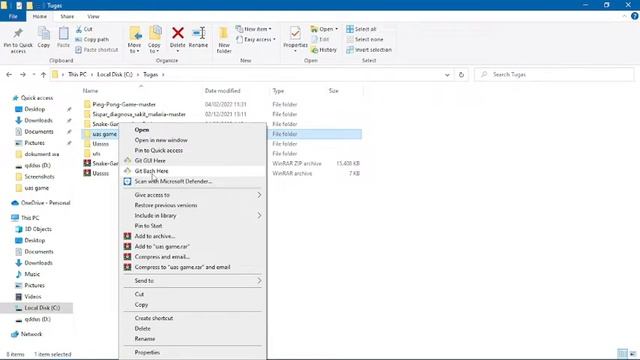Open the Easy access dropdown
Screen dimensions: 640x360
[x=256, y=40]
